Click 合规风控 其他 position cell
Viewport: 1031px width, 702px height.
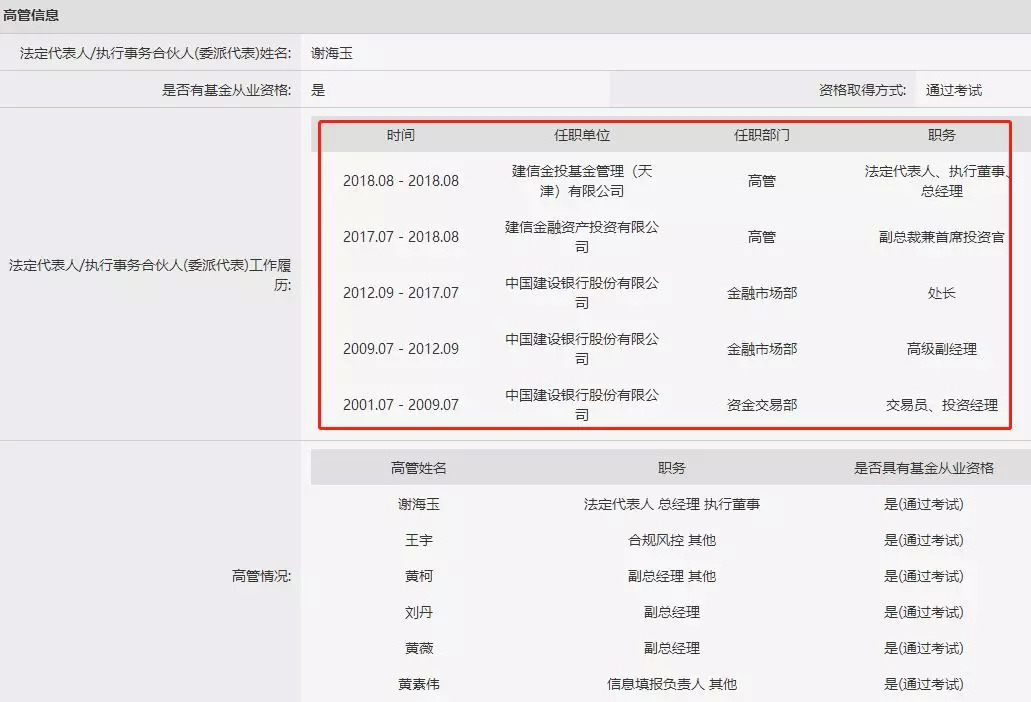(671, 540)
